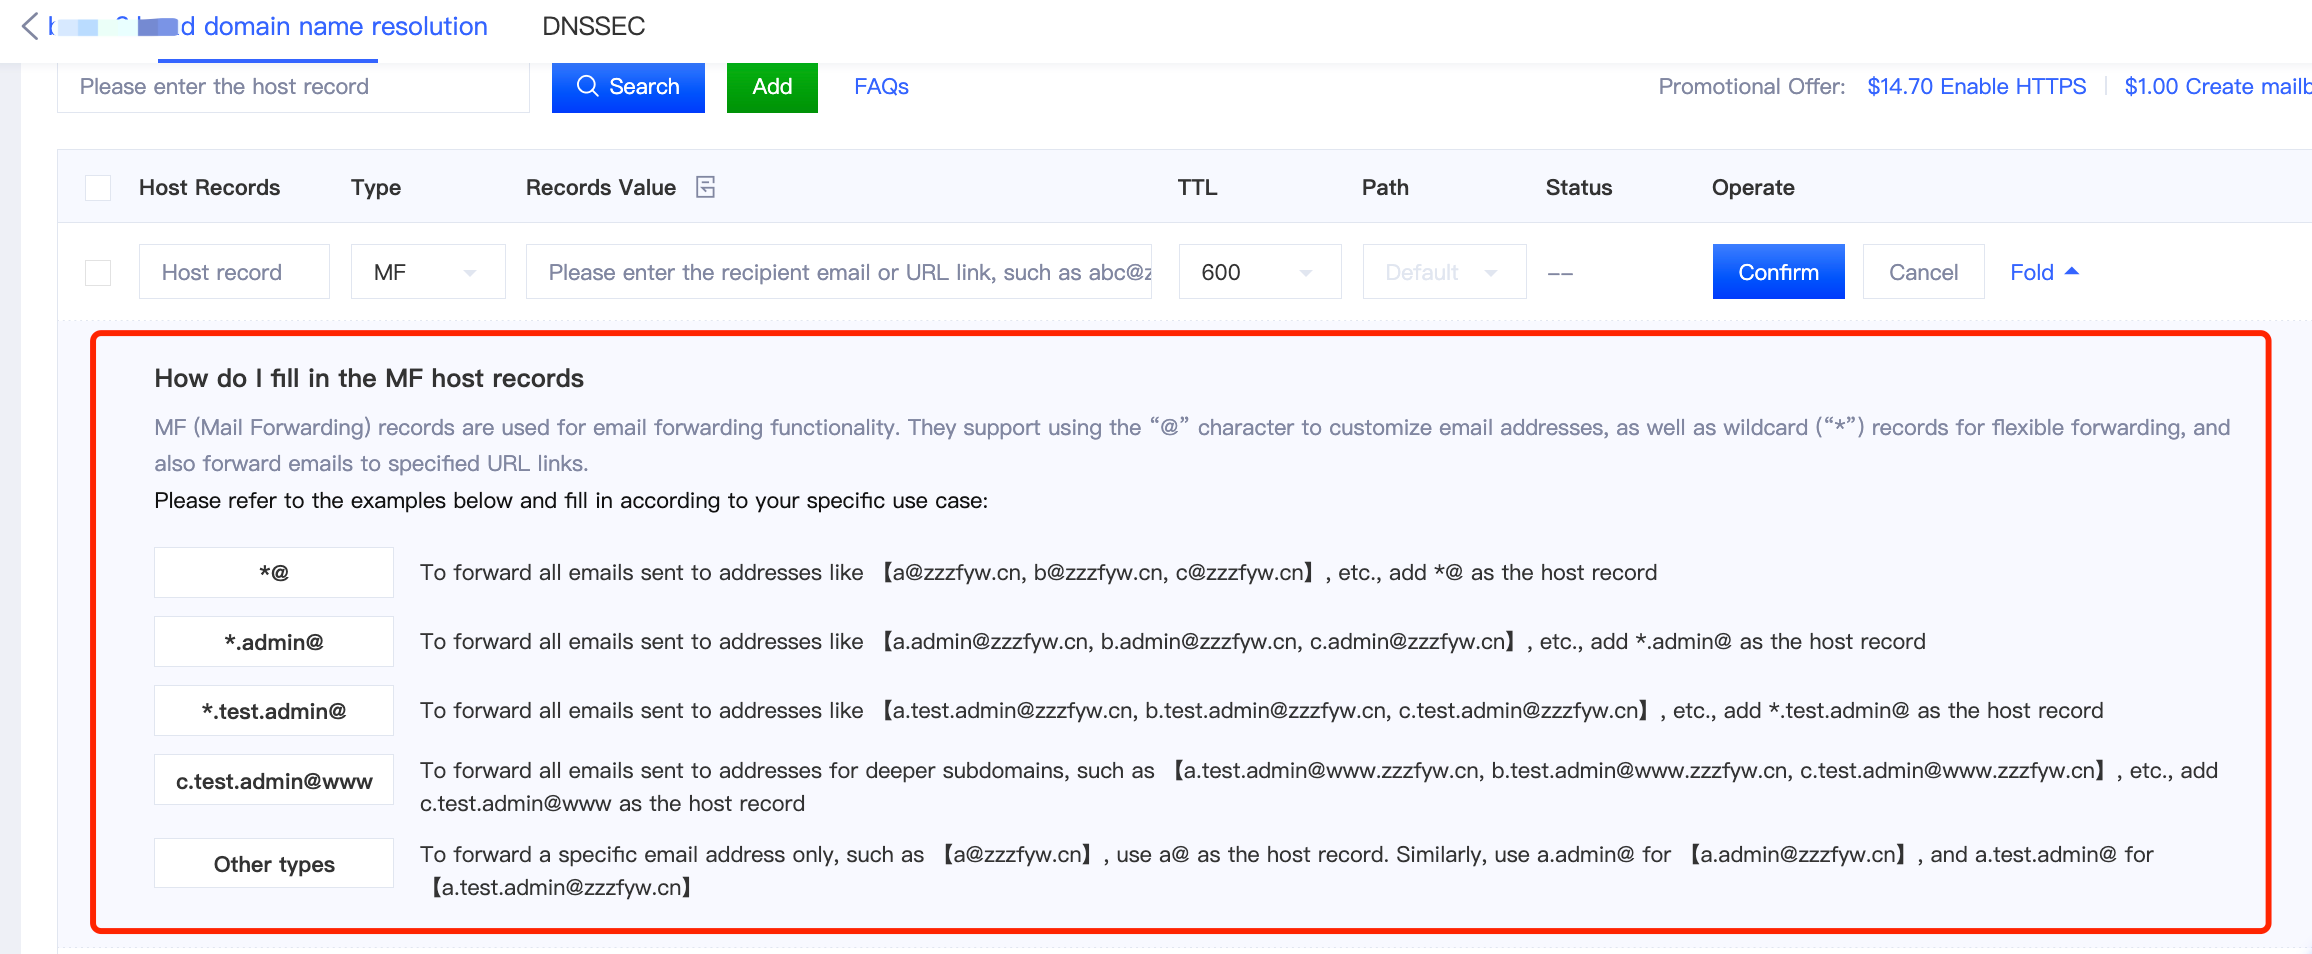Toggle the select-all header checkbox

point(98,188)
